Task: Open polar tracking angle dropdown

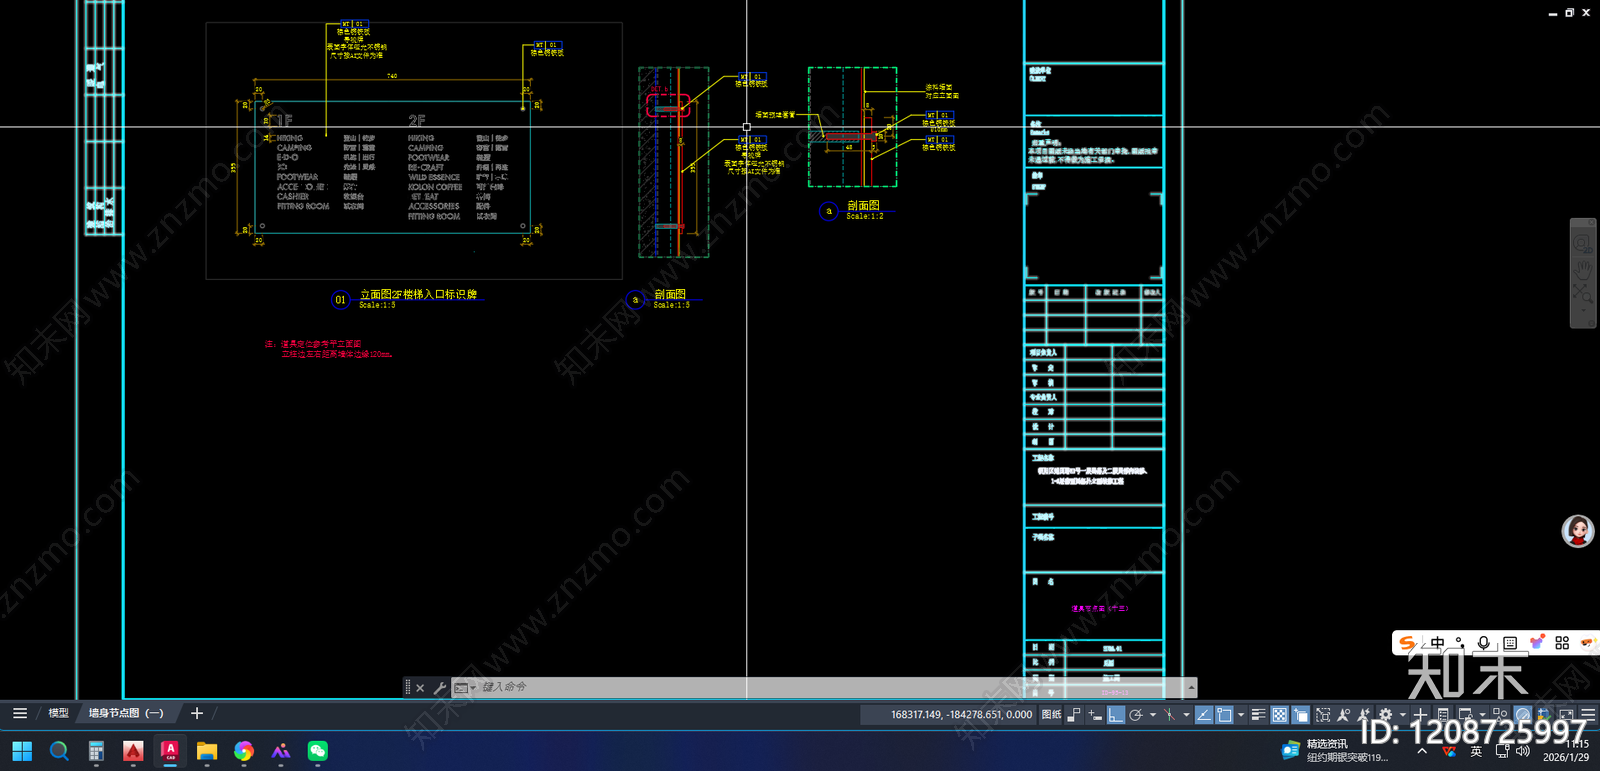Action: 1153,714
